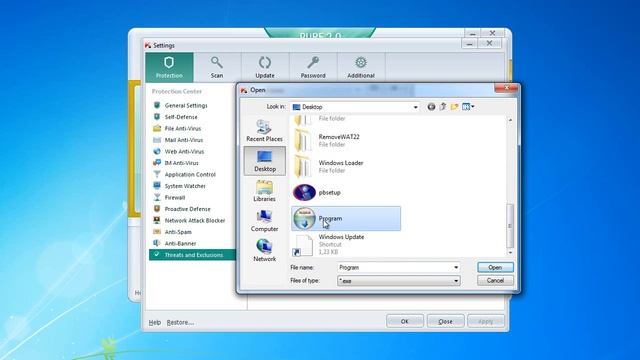Image resolution: width=640 pixels, height=360 pixels.
Task: Click the Anti-Banner icon
Action: (x=157, y=243)
